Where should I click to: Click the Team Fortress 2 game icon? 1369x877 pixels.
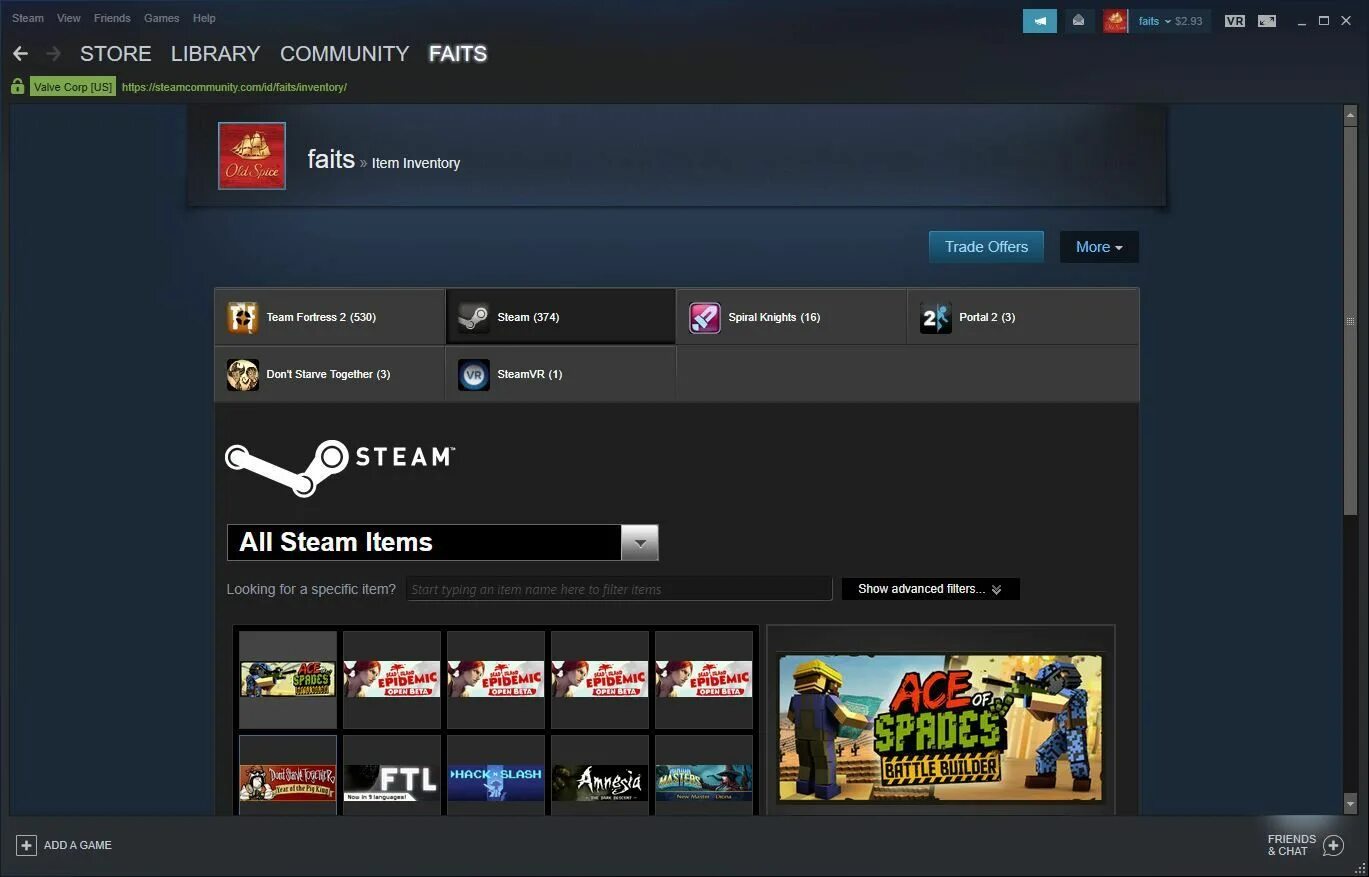(242, 317)
